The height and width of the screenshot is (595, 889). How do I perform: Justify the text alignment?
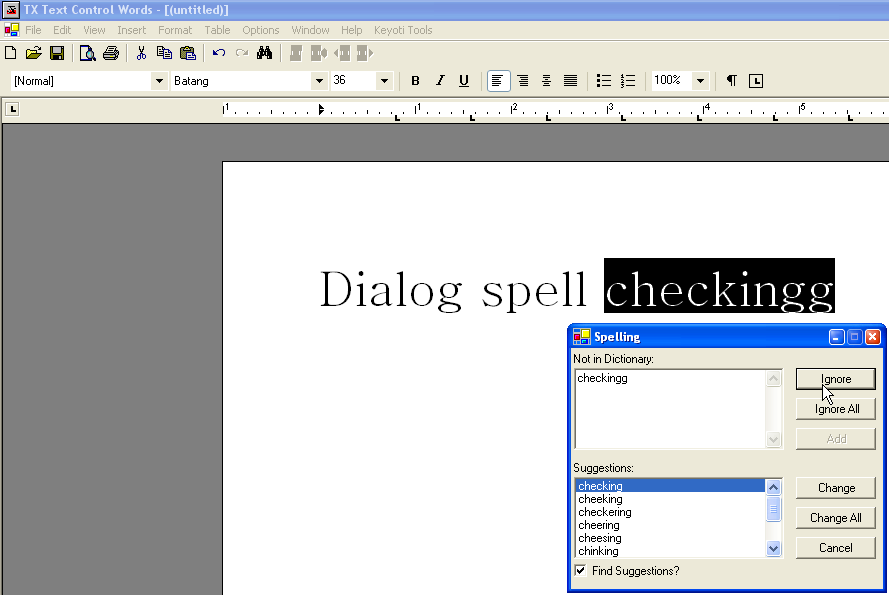pos(570,81)
